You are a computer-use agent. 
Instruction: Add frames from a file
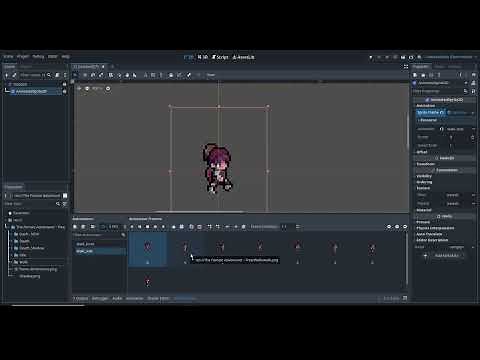[174, 227]
